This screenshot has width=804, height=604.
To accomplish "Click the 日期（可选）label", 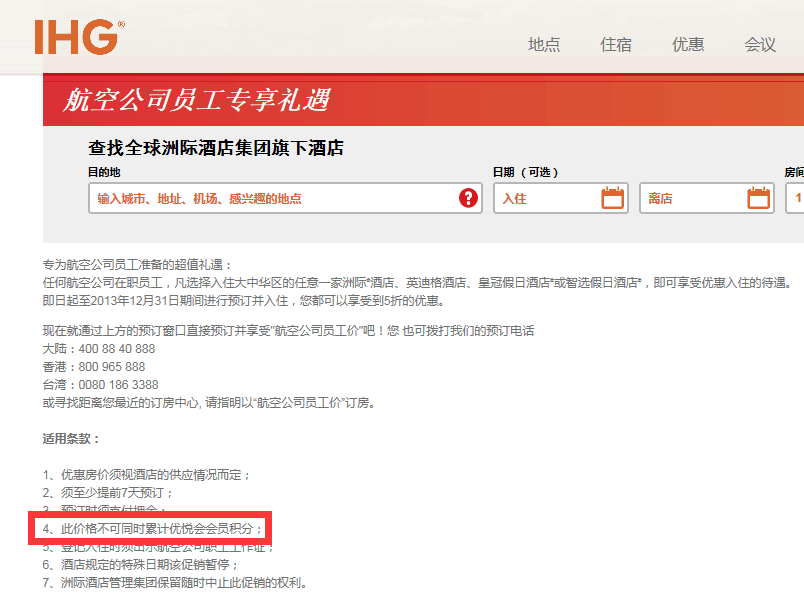I will pyautogui.click(x=525, y=172).
